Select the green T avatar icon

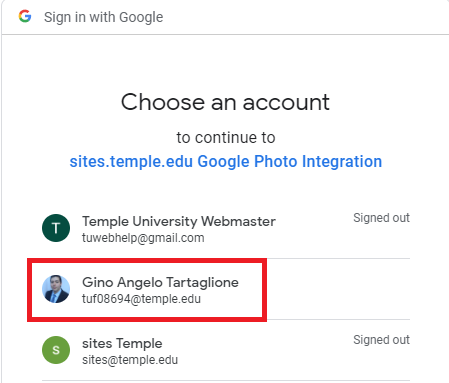[56, 228]
